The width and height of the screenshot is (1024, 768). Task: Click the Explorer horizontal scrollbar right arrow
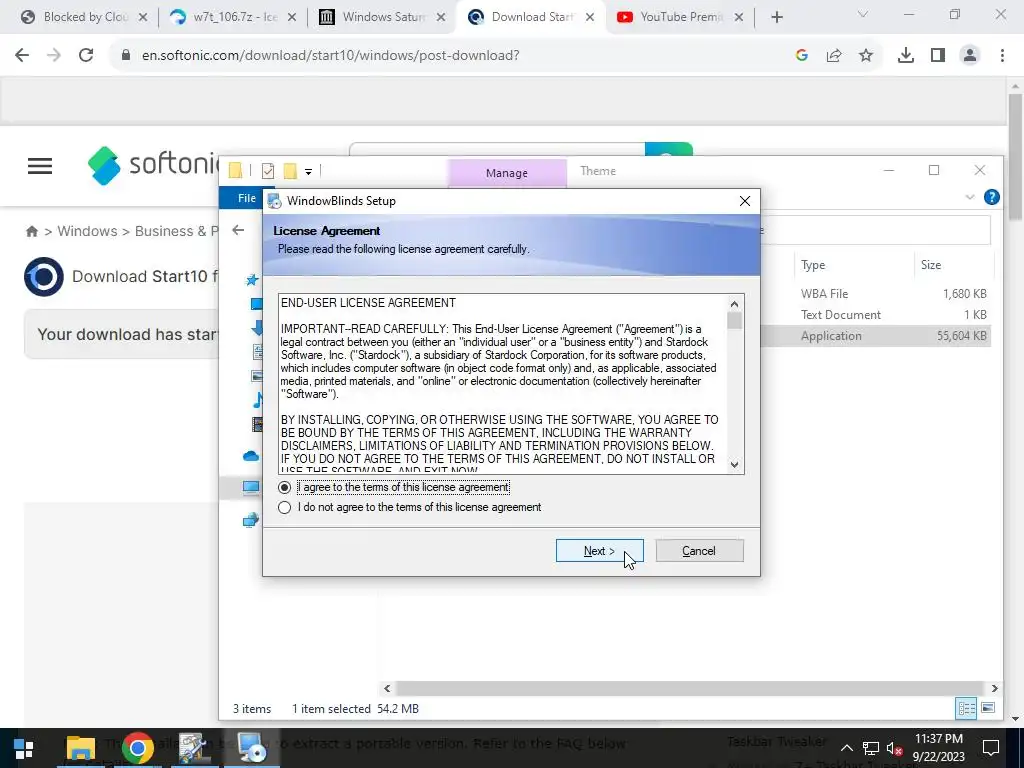994,688
